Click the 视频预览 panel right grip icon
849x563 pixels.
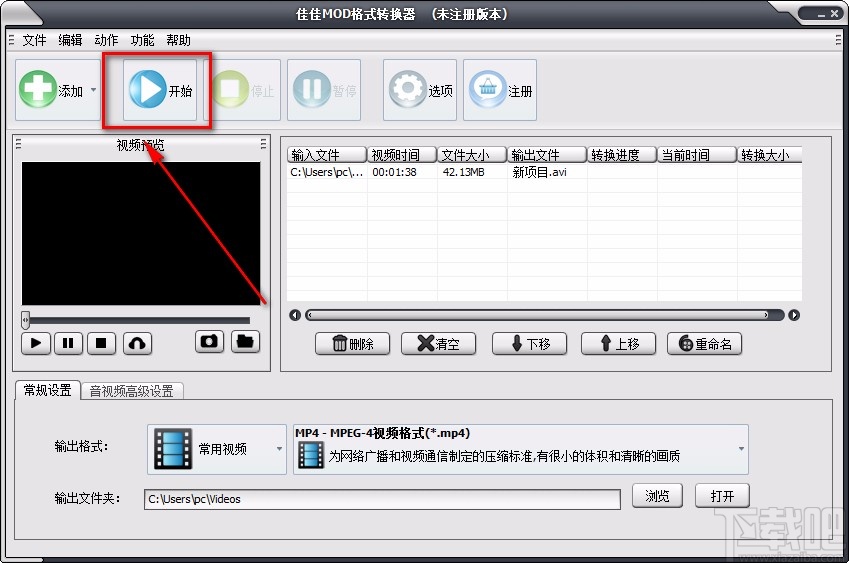pos(263,143)
